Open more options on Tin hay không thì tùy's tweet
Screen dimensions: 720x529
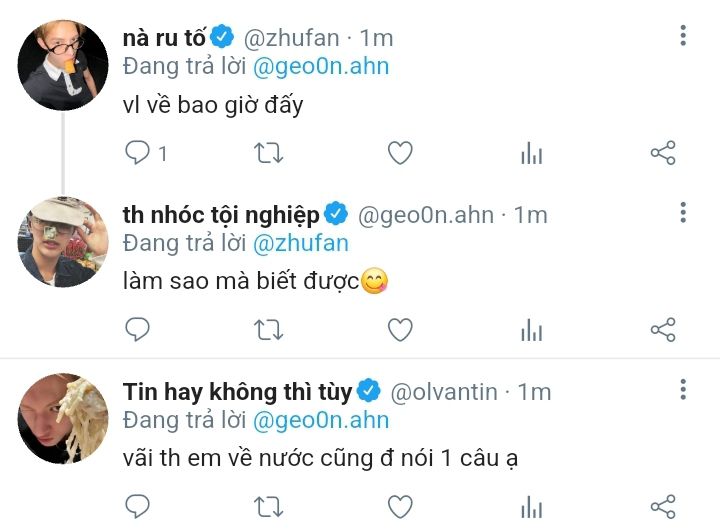[x=683, y=390]
